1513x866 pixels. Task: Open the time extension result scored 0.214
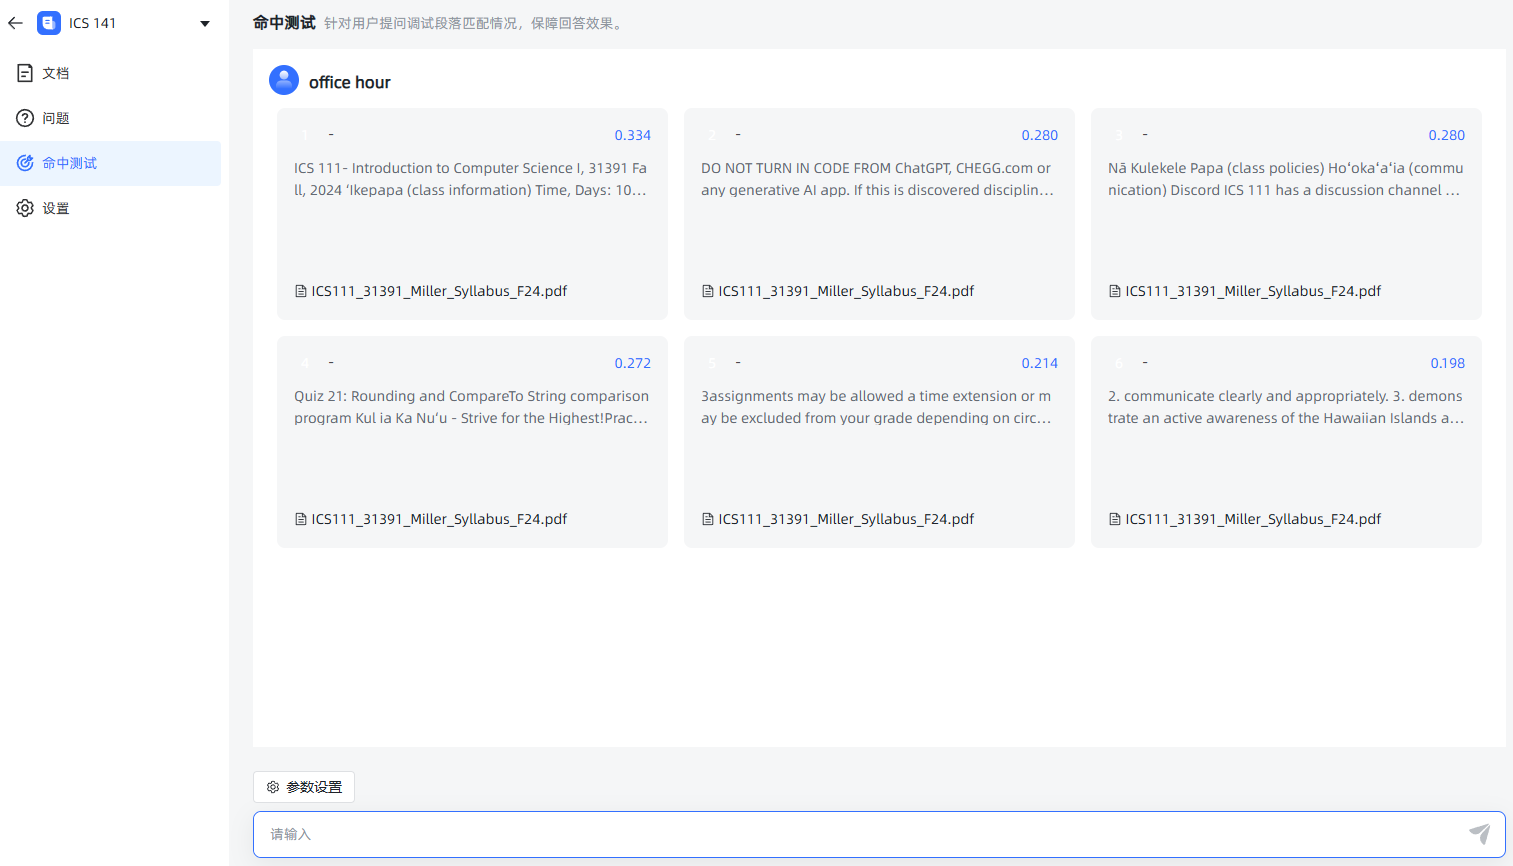[878, 441]
